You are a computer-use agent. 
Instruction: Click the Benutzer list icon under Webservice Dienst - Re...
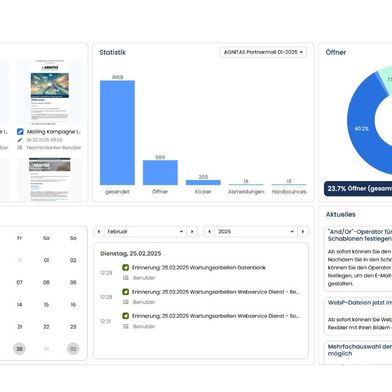[126, 302]
